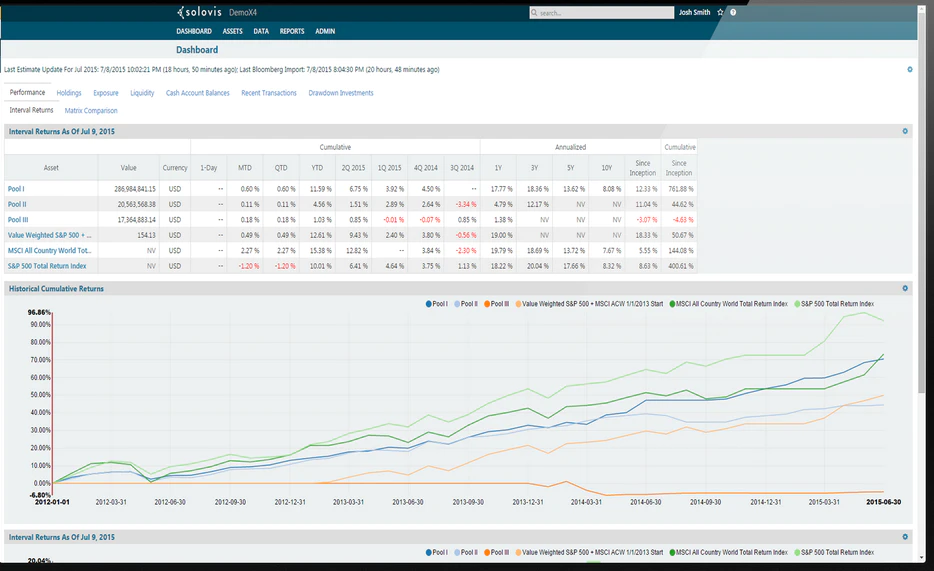Image resolution: width=934 pixels, height=571 pixels.
Task: Open gear settings for Historical Cumulative Returns panel
Action: 905,288
